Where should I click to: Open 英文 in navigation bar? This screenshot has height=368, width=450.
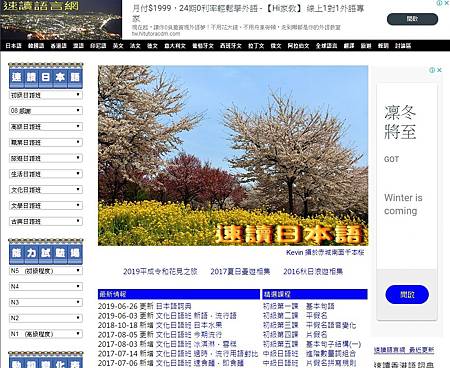(x=118, y=46)
